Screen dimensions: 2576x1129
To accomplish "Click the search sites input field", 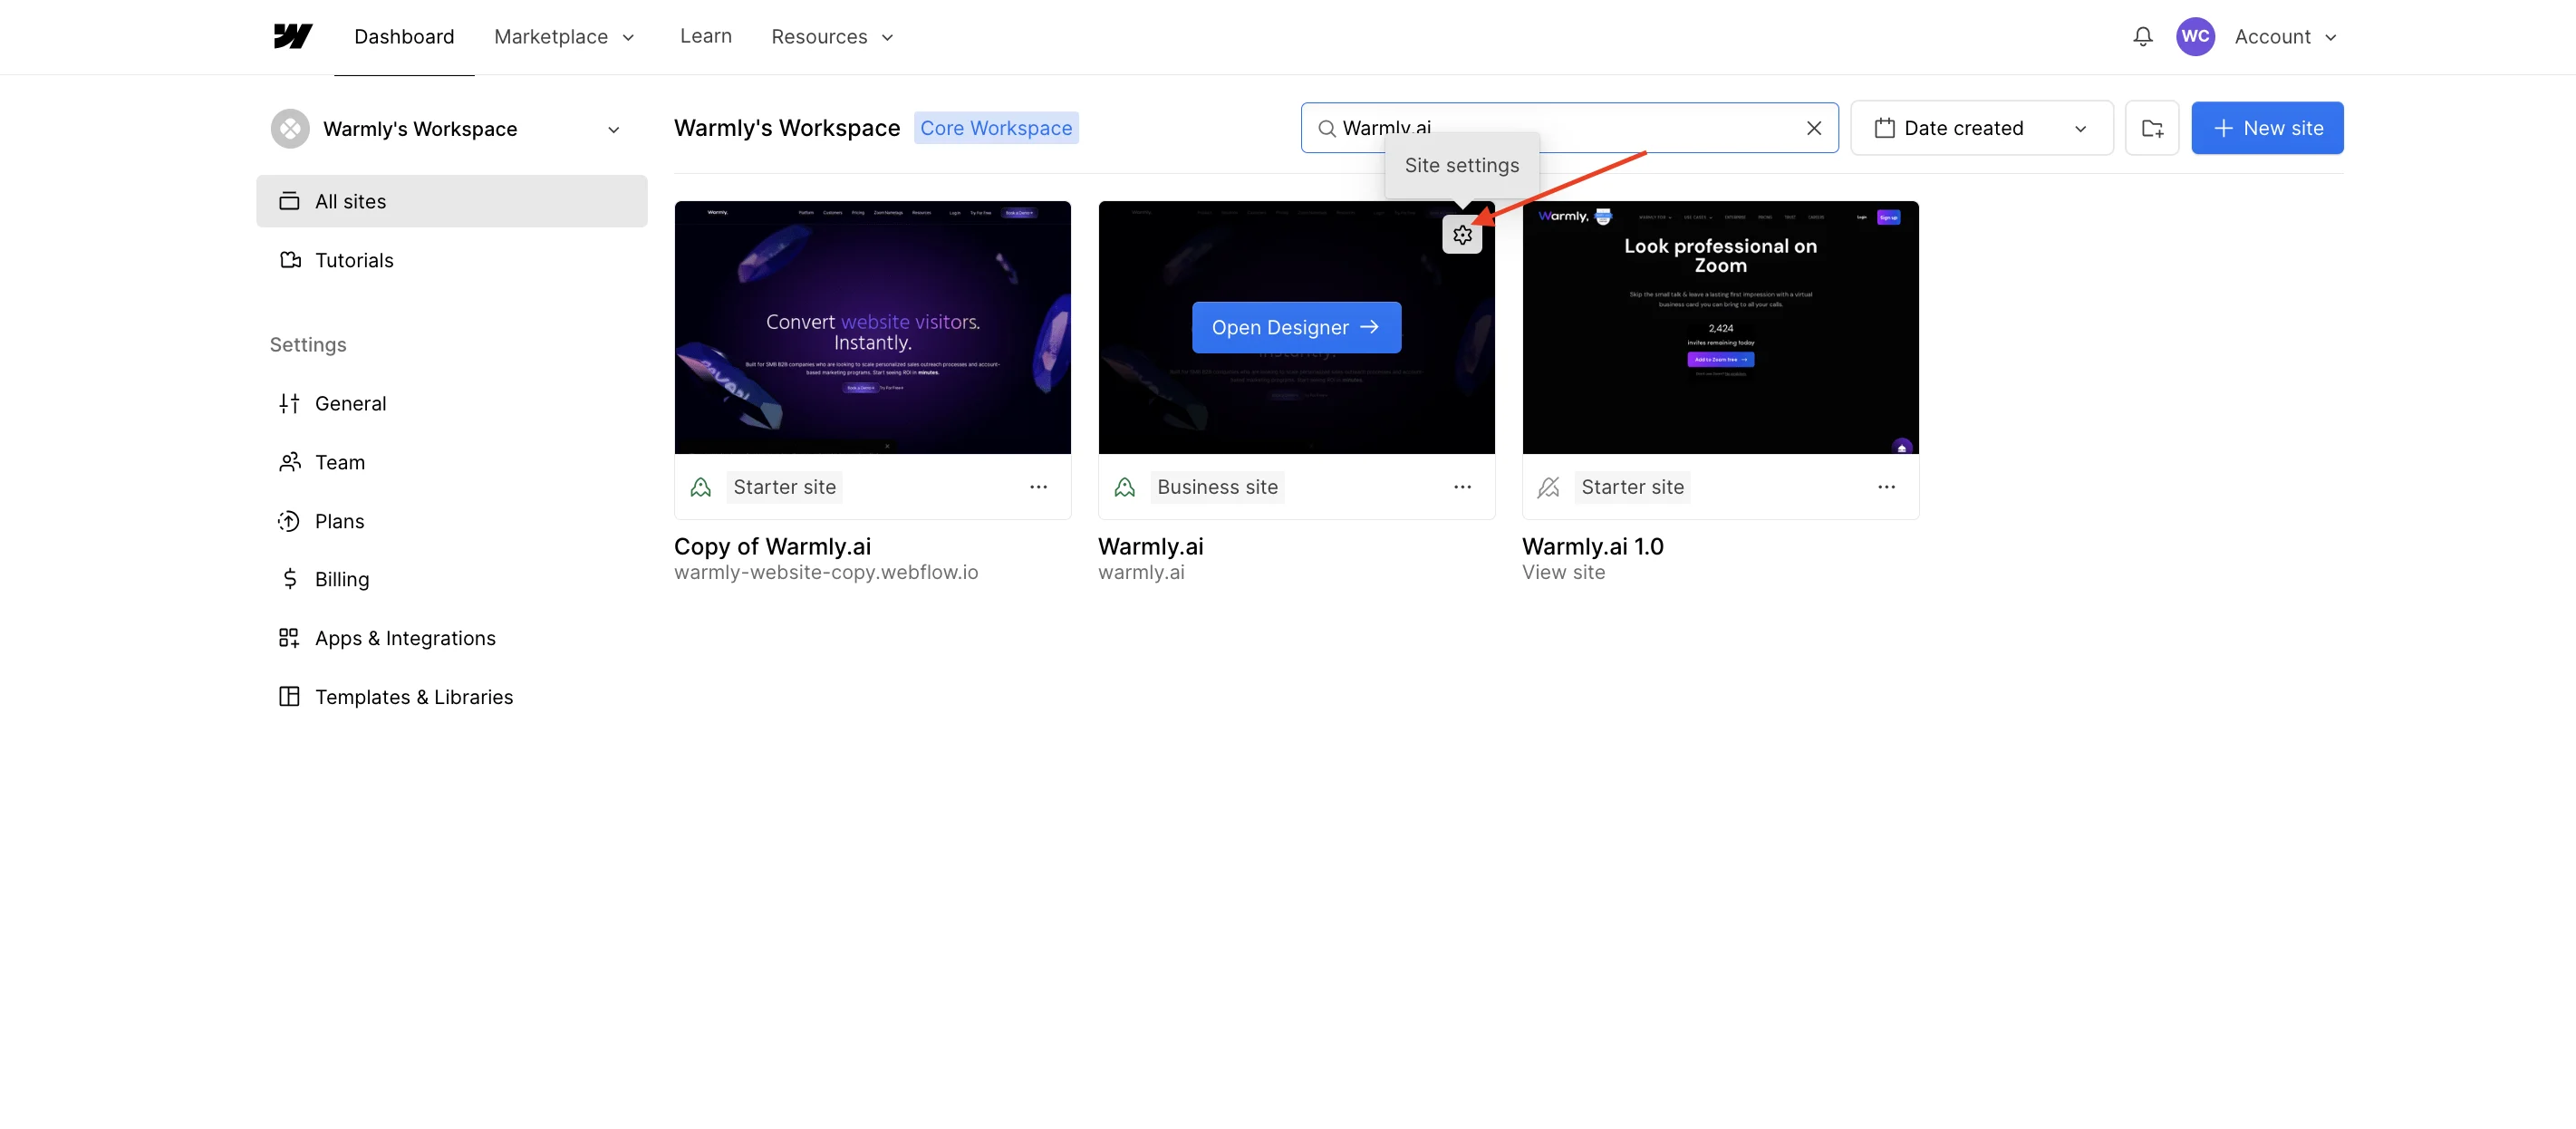I will coord(1568,128).
